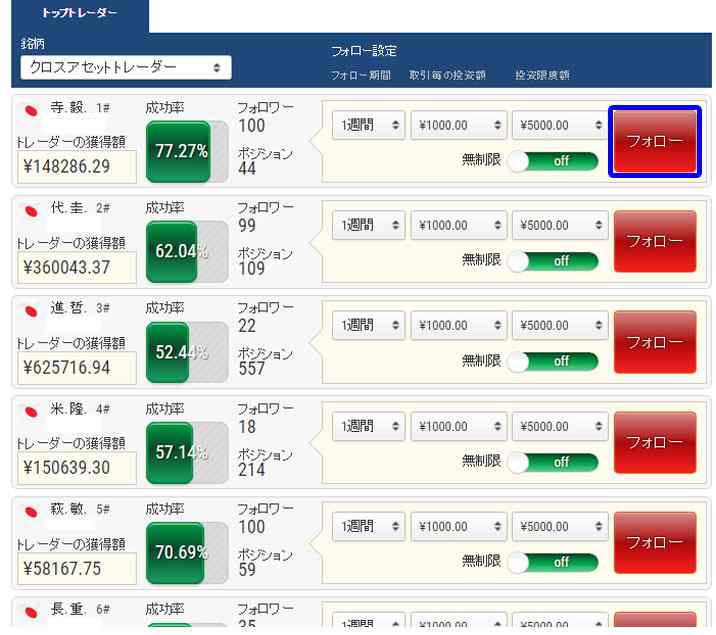Open the ¥5000.00 limit dropdown for trader 3#
Viewport: 716px width, 635px height.
coord(560,325)
